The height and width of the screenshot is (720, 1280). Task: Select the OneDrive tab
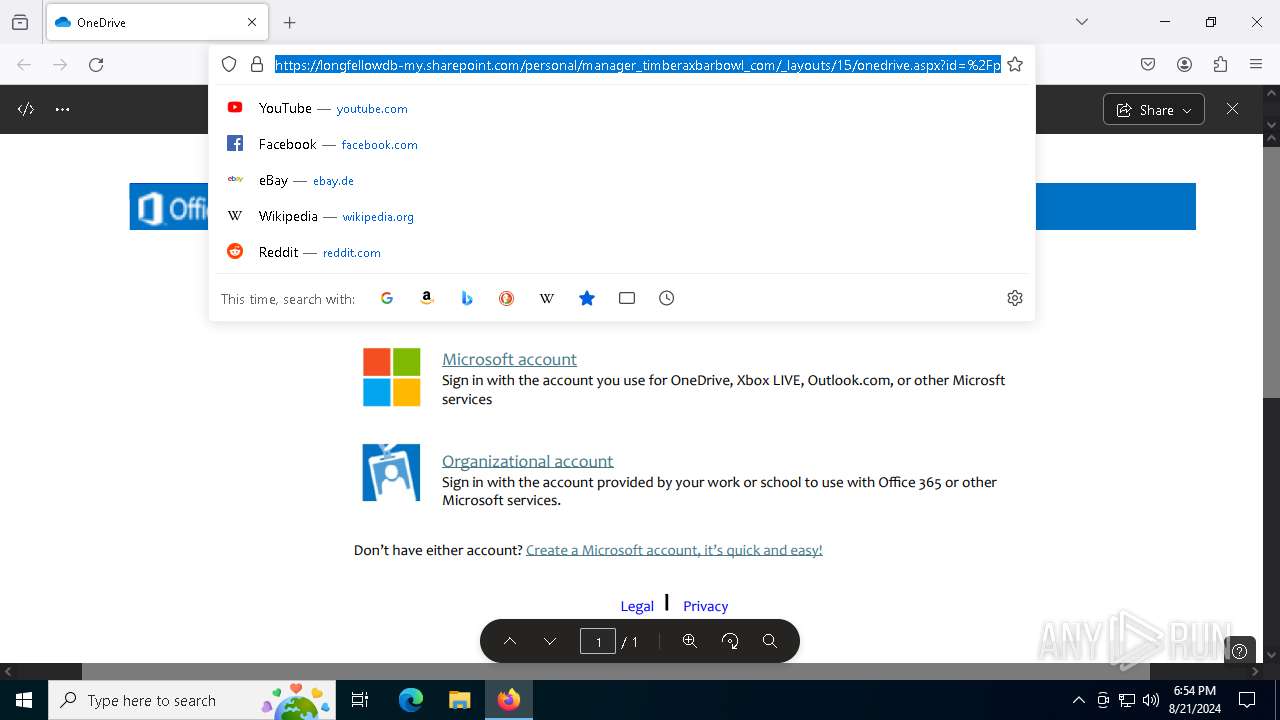tap(157, 22)
